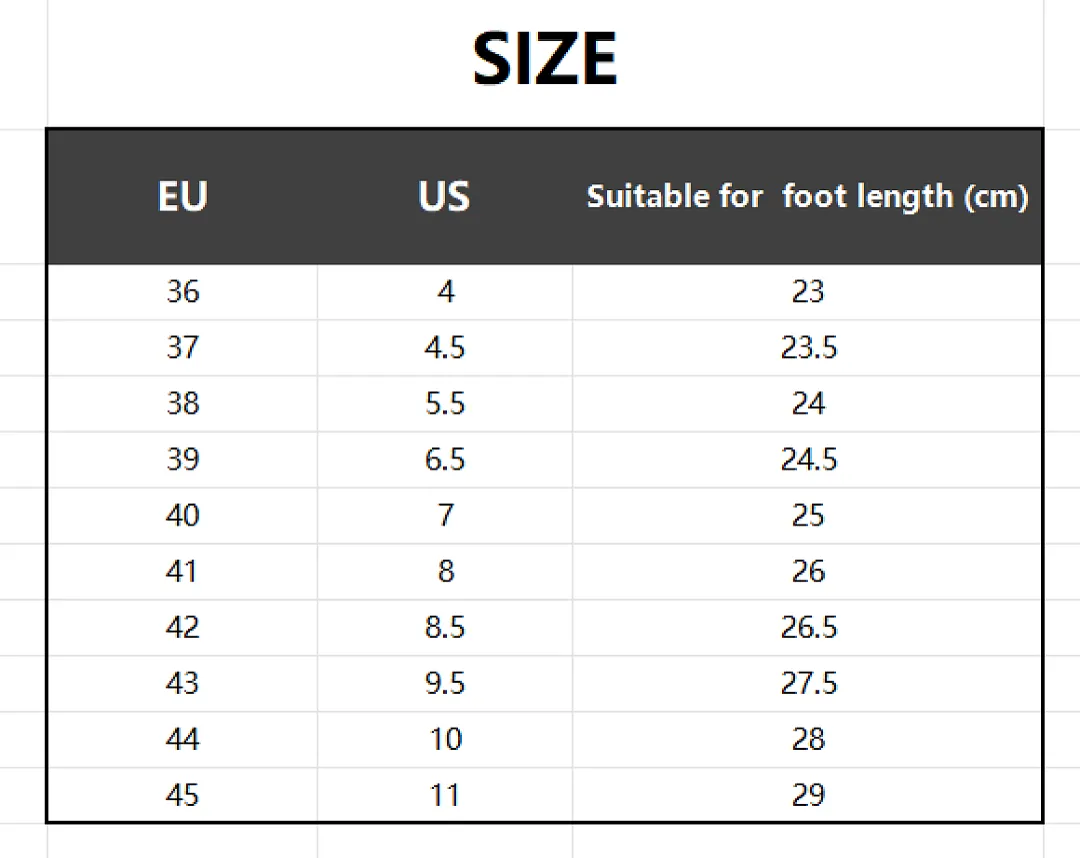The width and height of the screenshot is (1080, 858).
Task: Select the EU size 45 cell
Action: click(183, 795)
